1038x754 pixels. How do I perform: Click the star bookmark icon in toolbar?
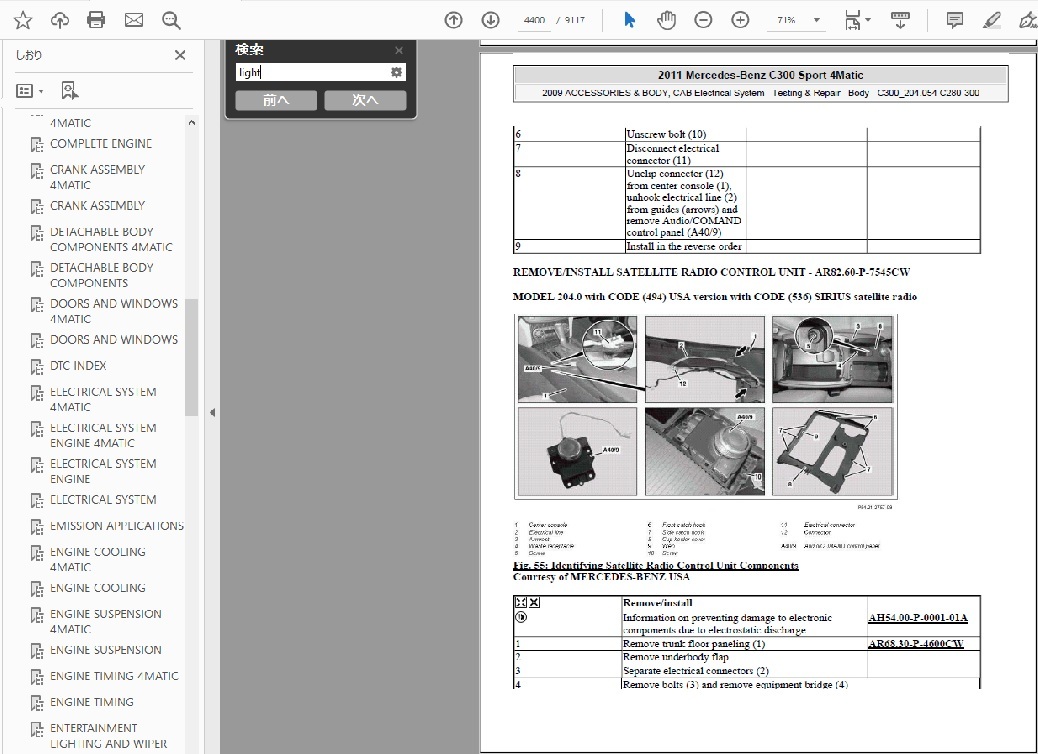23,21
